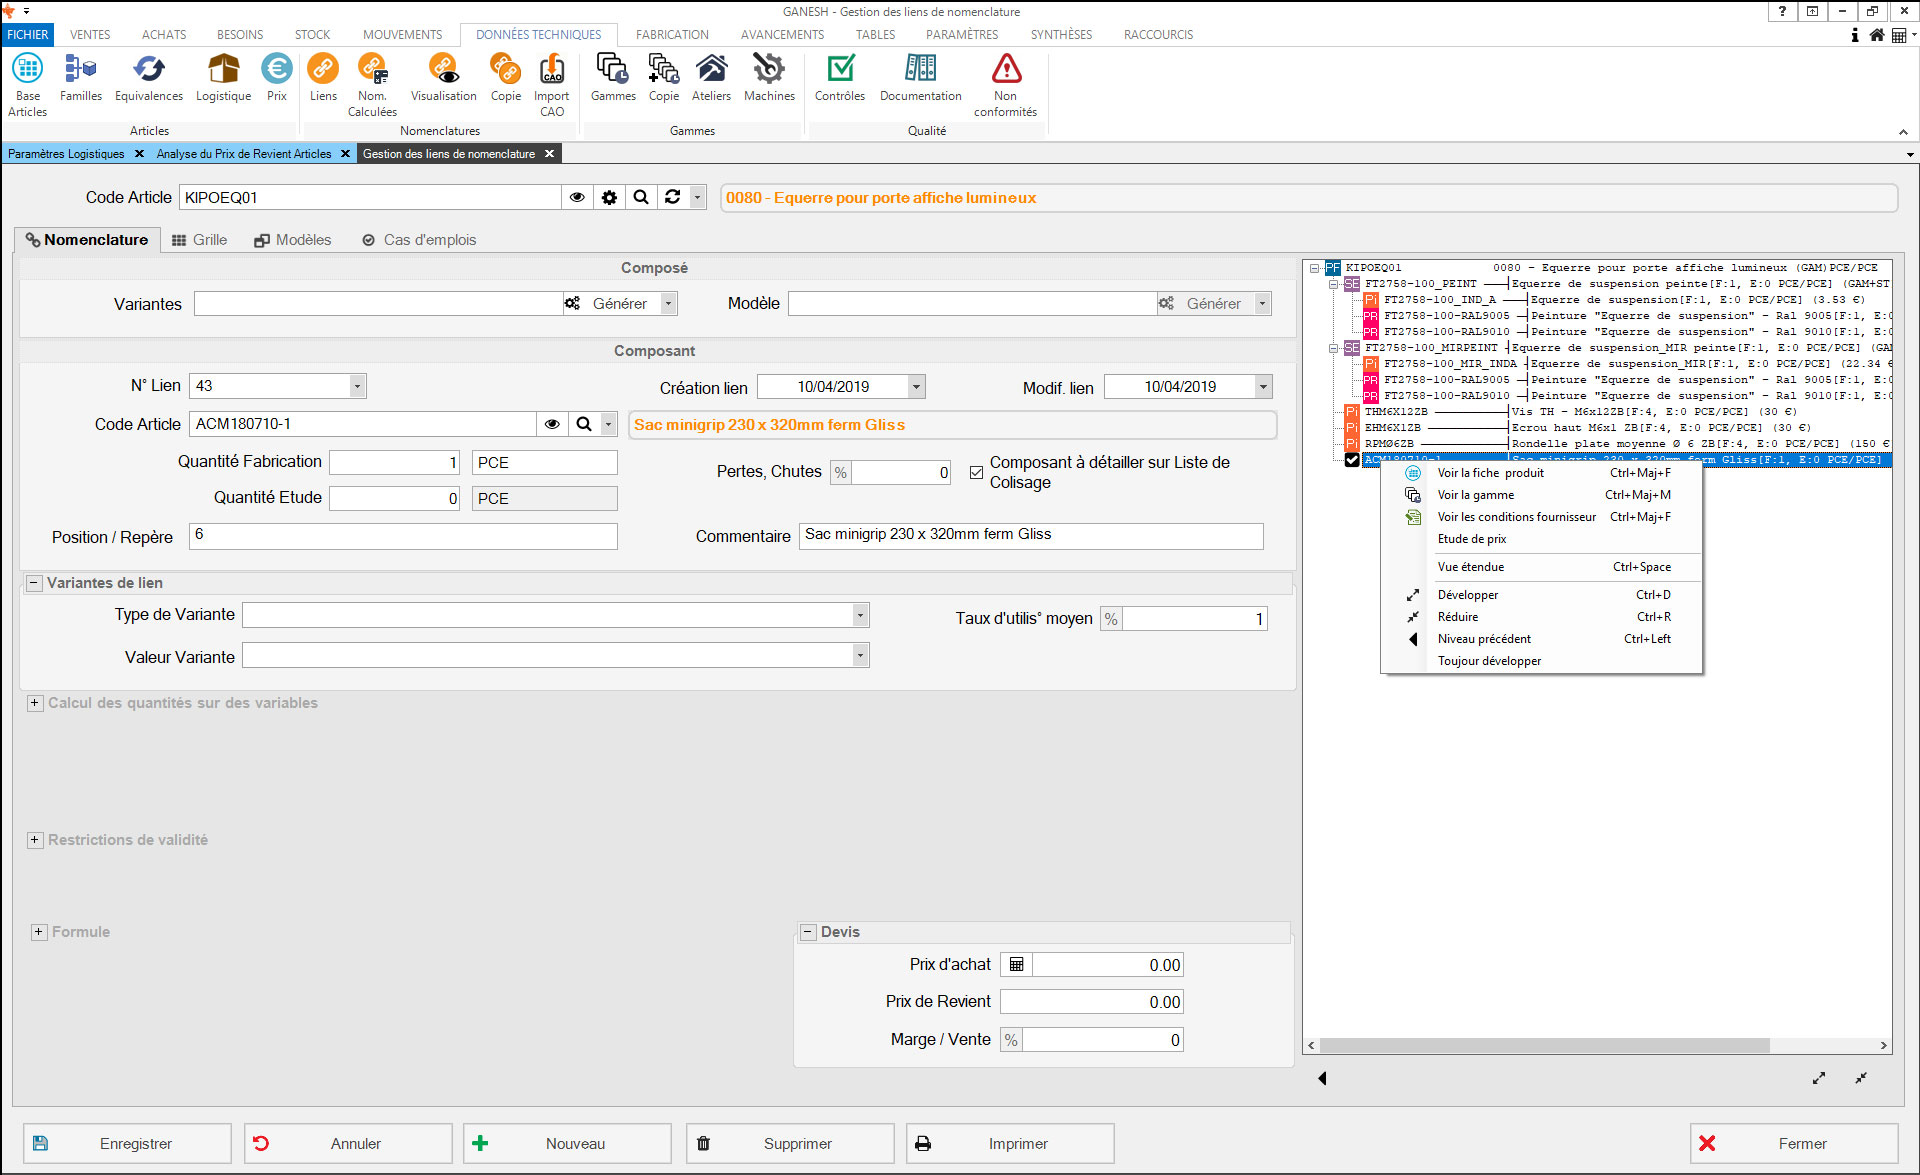Click eye icon beside ACM180710-1 field
Image resolution: width=1920 pixels, height=1175 pixels.
[x=552, y=424]
